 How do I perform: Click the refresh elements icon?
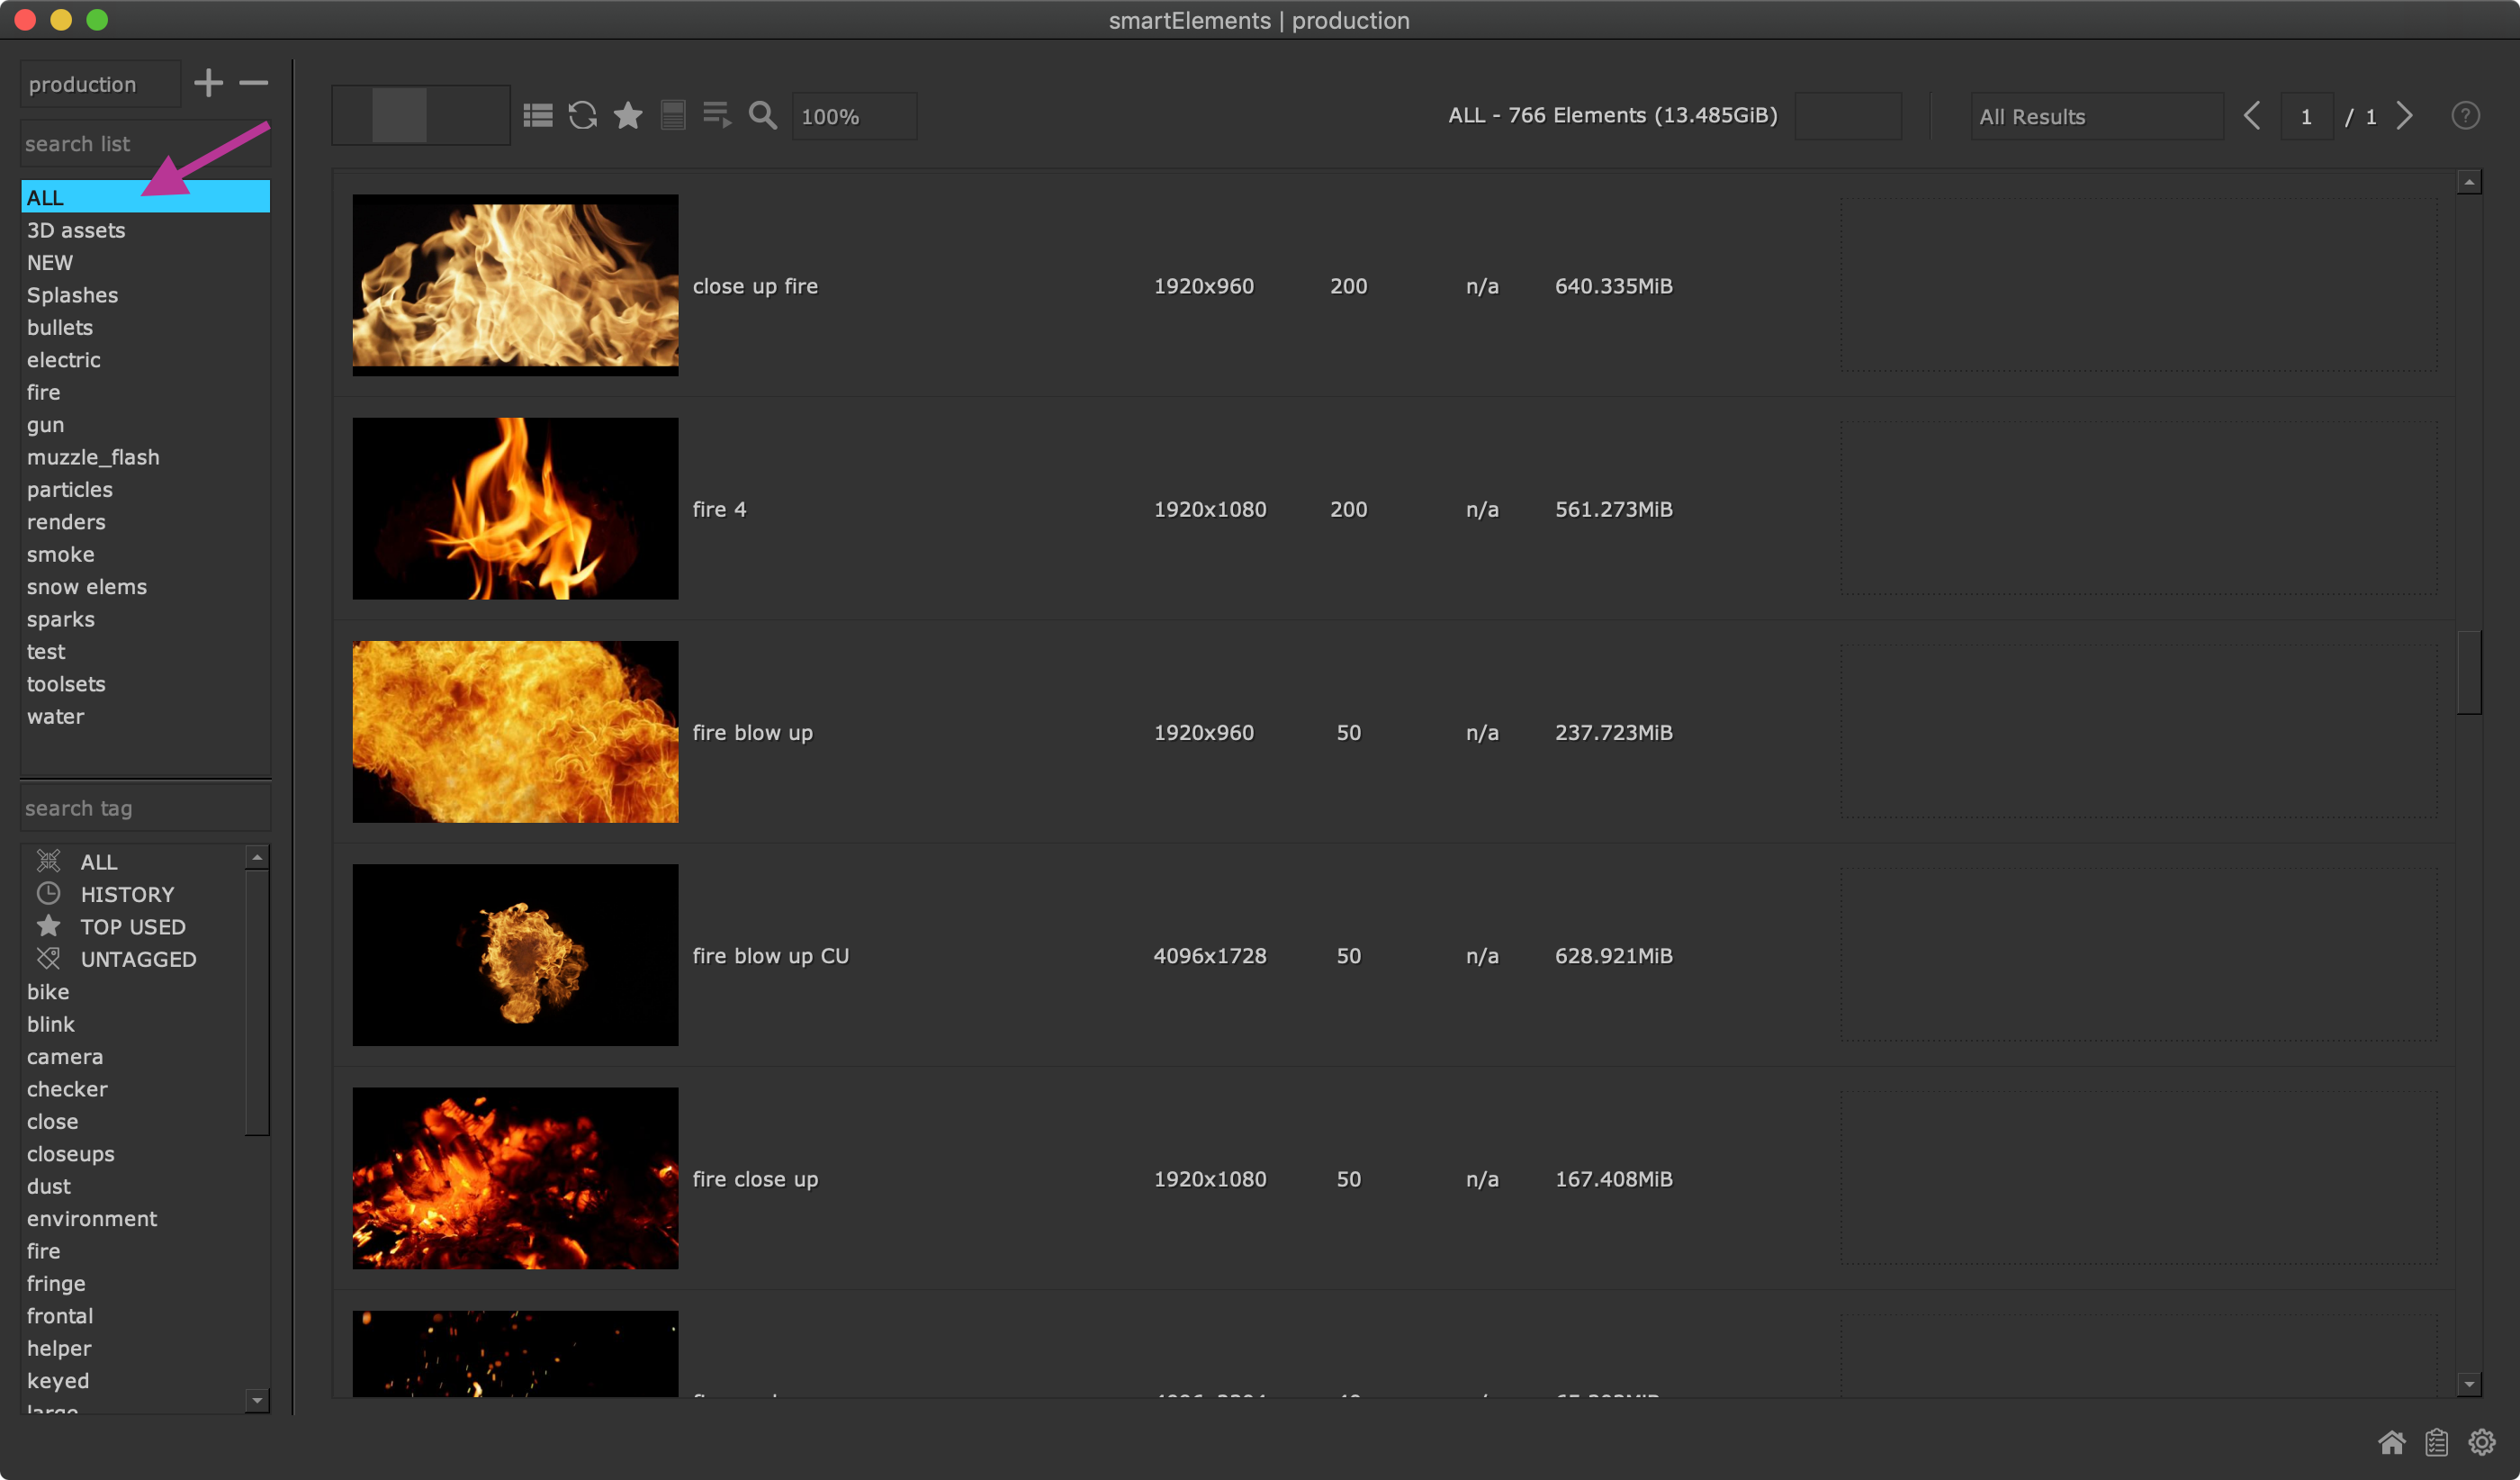[x=583, y=116]
